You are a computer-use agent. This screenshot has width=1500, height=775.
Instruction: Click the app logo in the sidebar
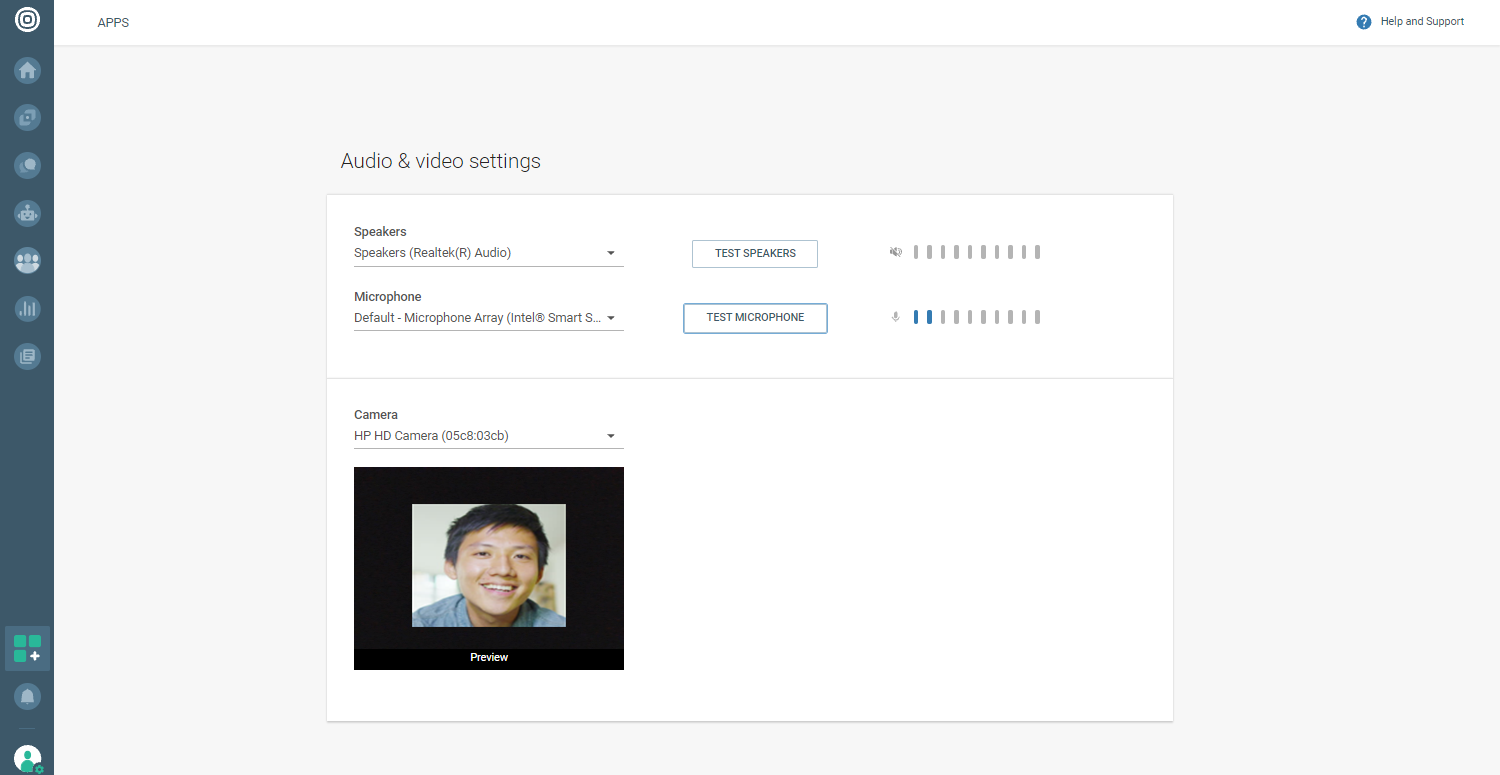click(x=27, y=20)
